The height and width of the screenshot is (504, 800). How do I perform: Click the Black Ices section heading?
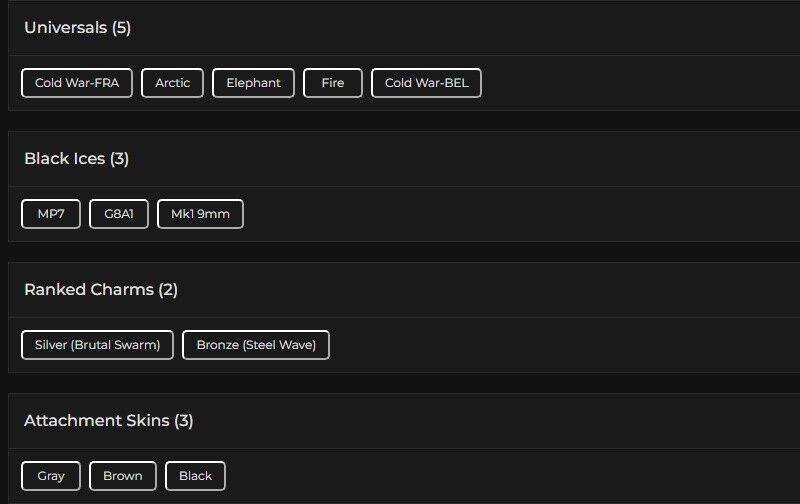point(64,159)
